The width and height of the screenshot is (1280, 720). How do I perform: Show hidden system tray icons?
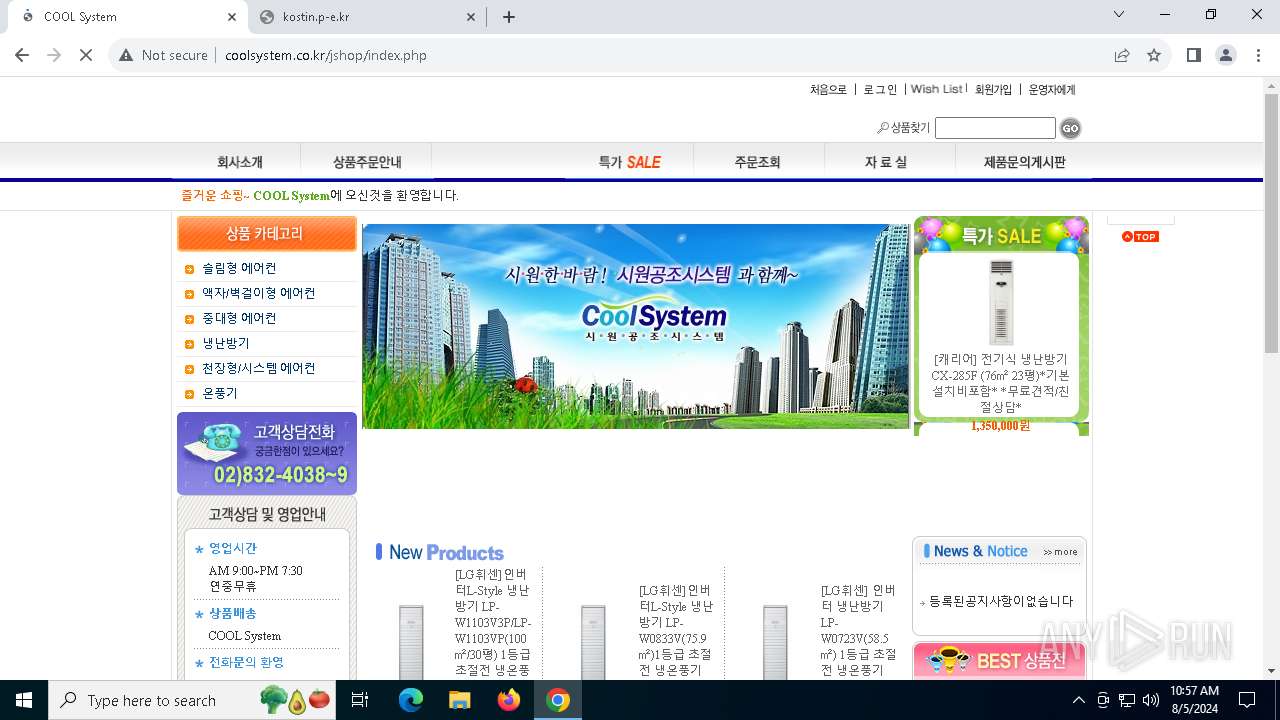point(1078,700)
